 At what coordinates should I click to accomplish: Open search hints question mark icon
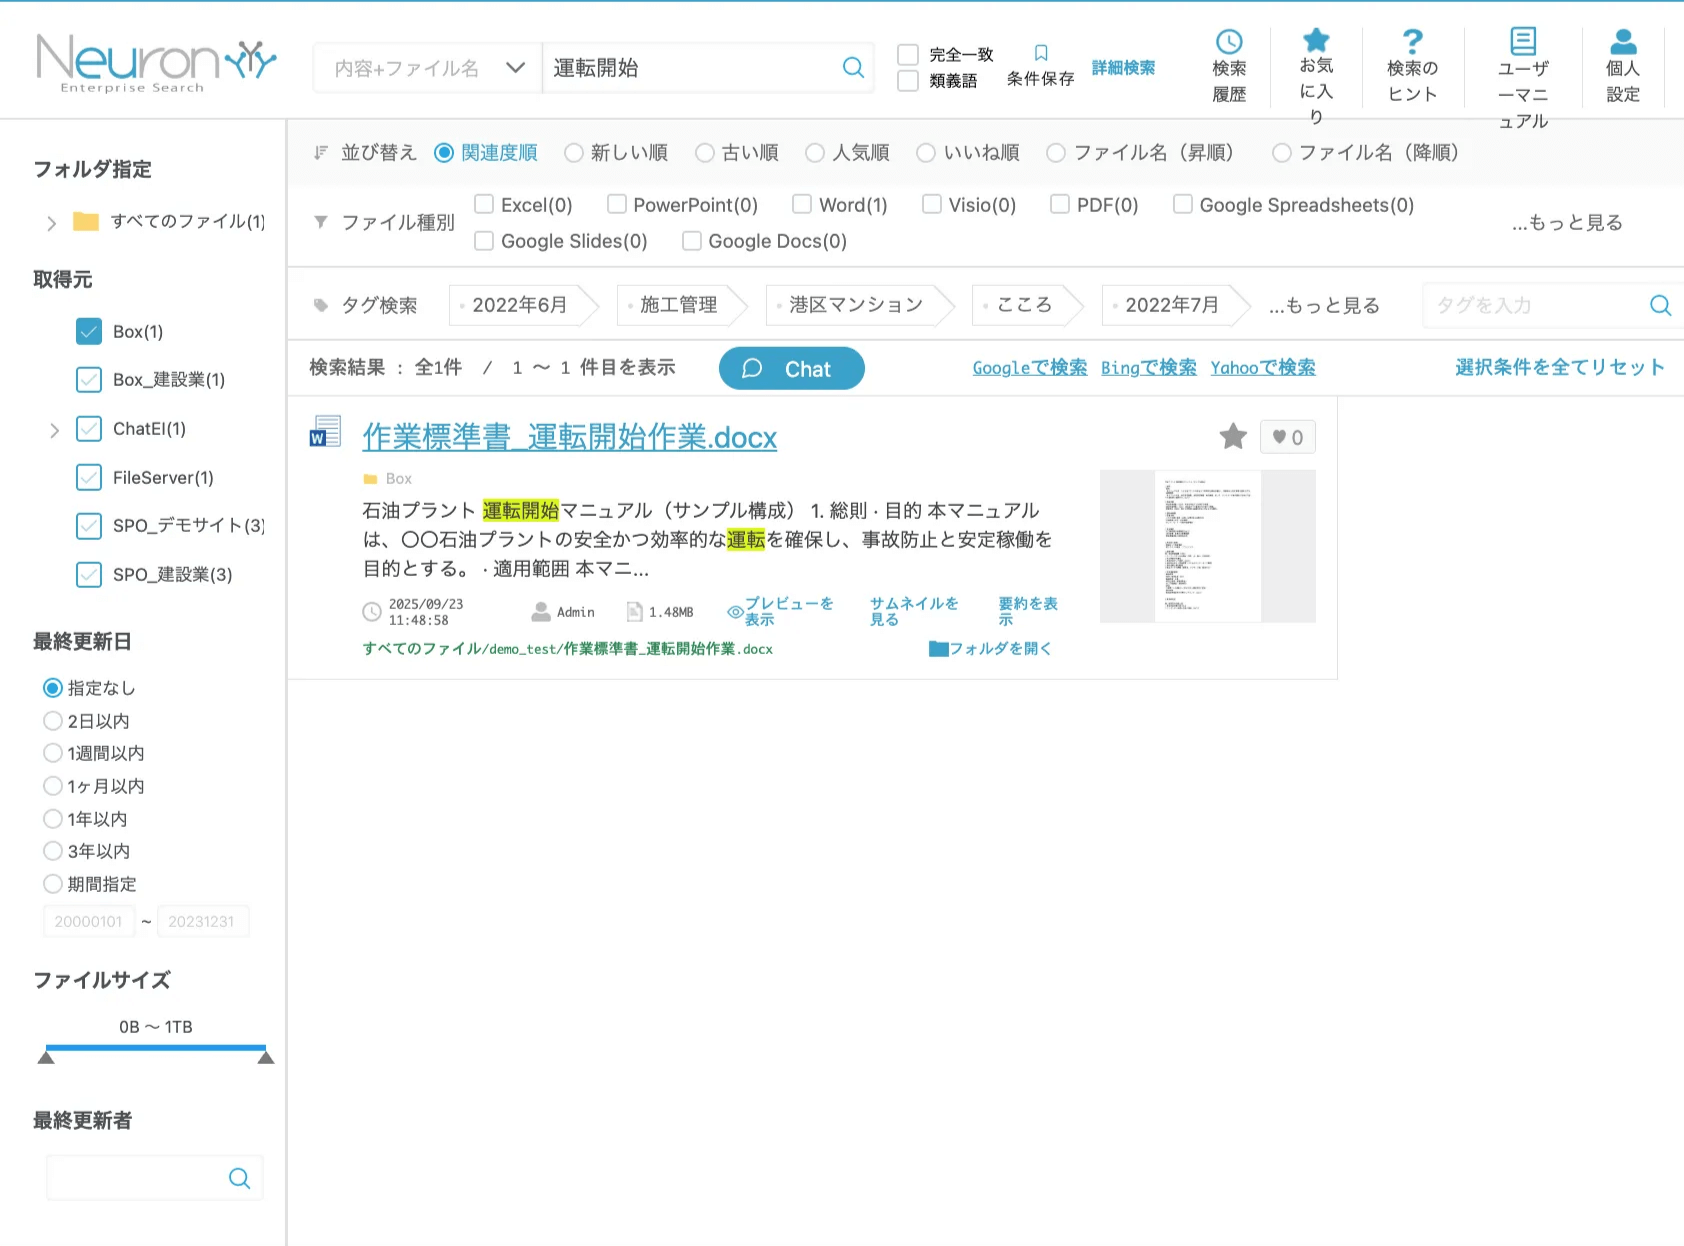click(1412, 42)
